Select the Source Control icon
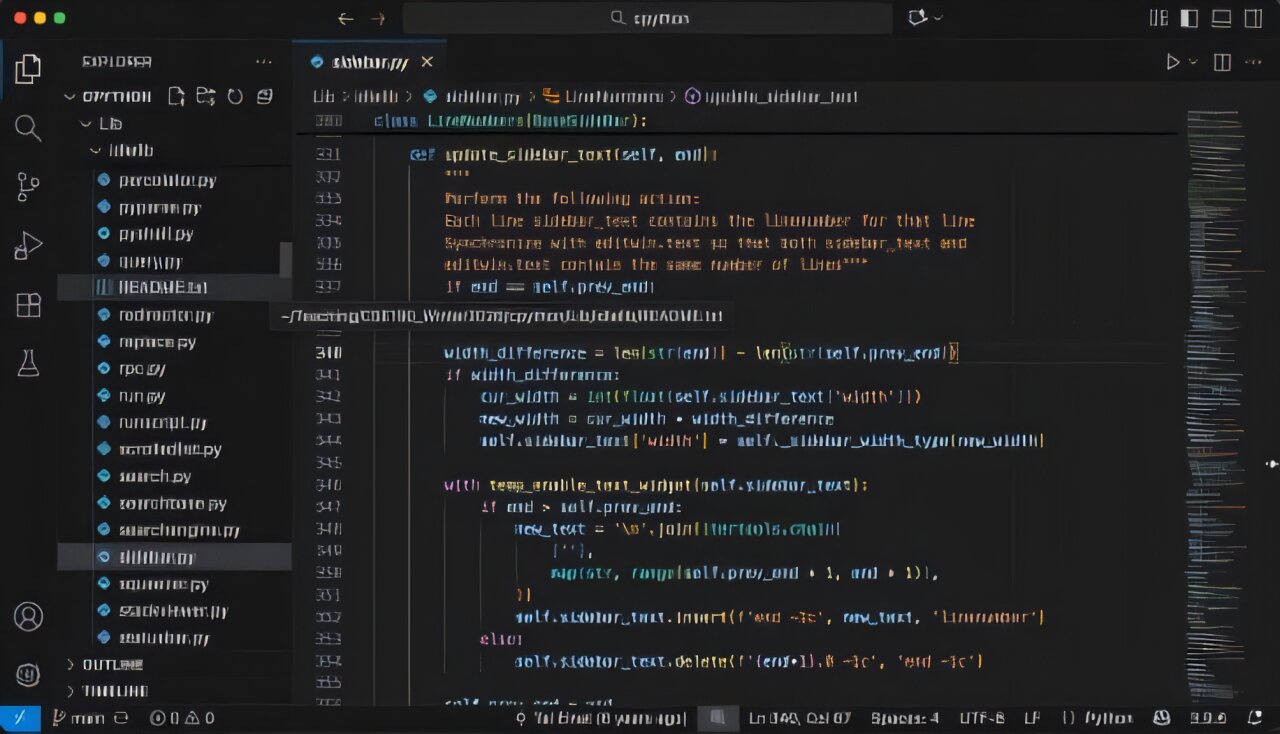 [27, 186]
